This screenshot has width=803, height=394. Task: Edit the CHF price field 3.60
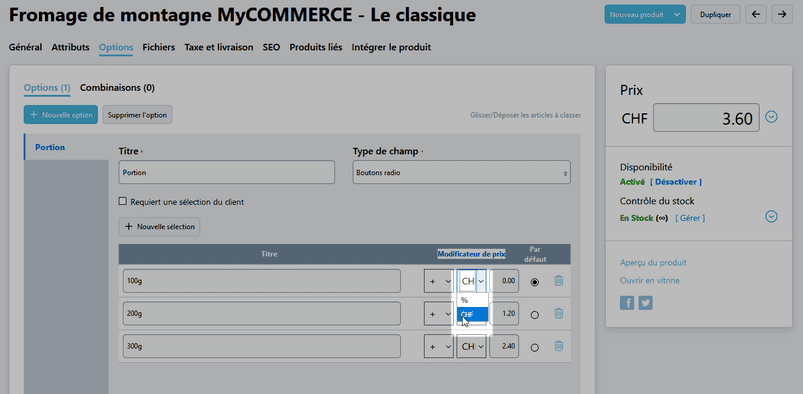(706, 118)
